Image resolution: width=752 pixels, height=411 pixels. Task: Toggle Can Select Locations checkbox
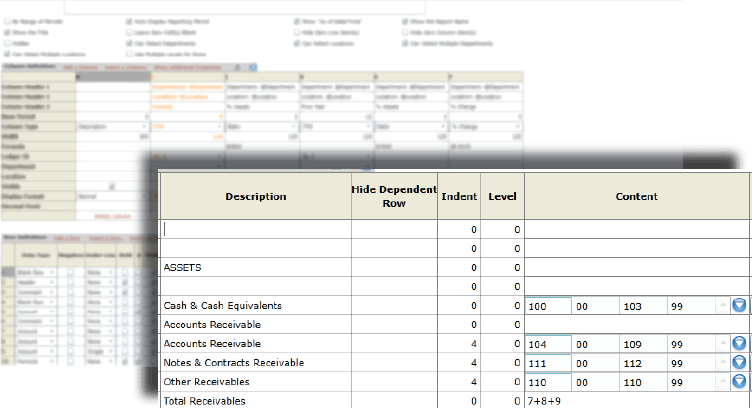tap(297, 43)
